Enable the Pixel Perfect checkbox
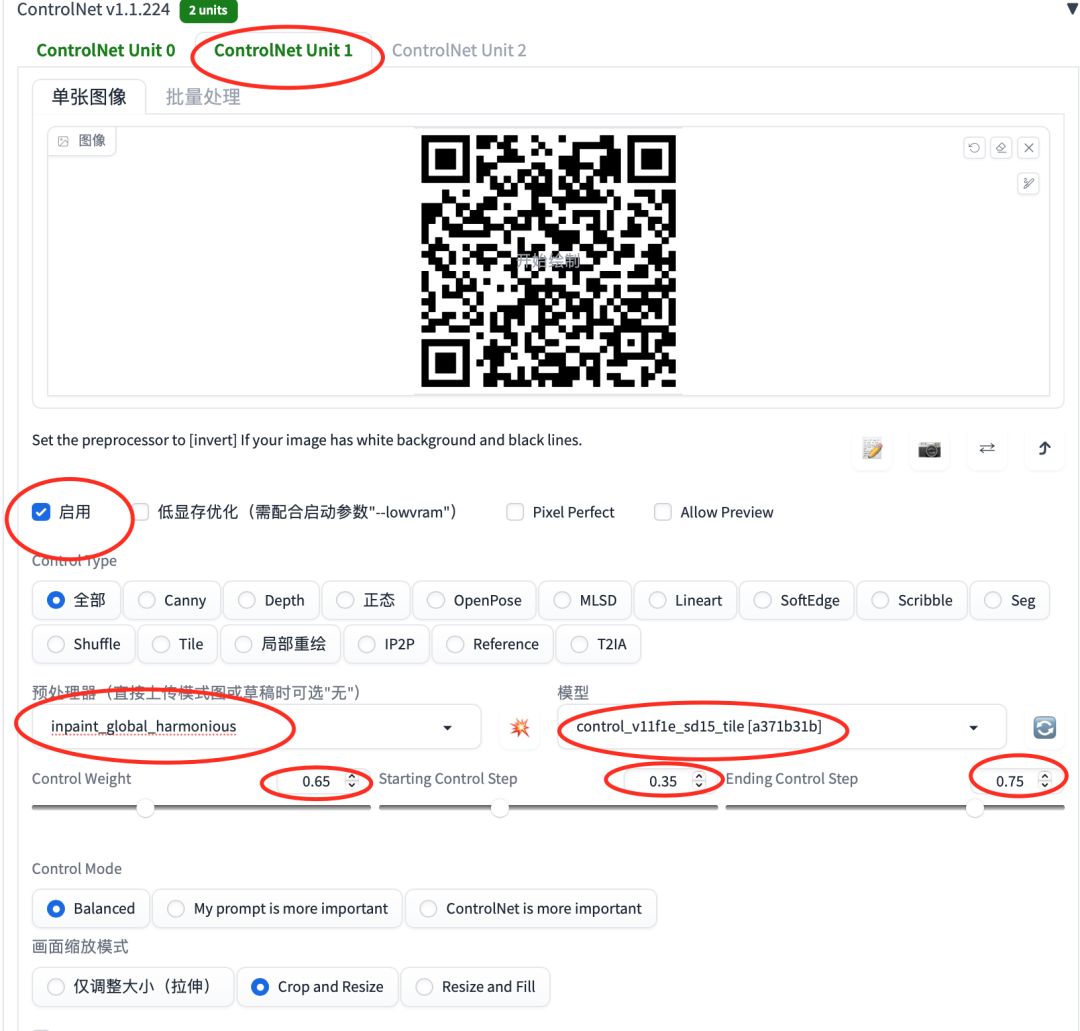The width and height of the screenshot is (1080, 1031). tap(515, 512)
